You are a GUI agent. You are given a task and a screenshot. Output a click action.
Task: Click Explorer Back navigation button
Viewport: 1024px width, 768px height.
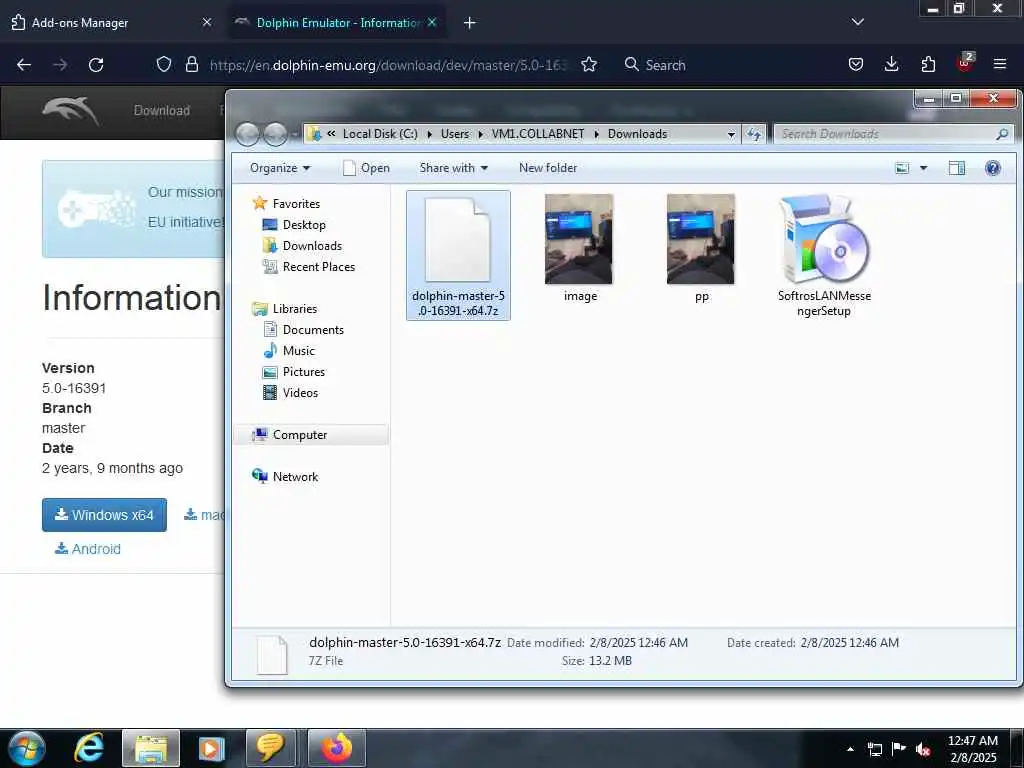[x=248, y=134]
